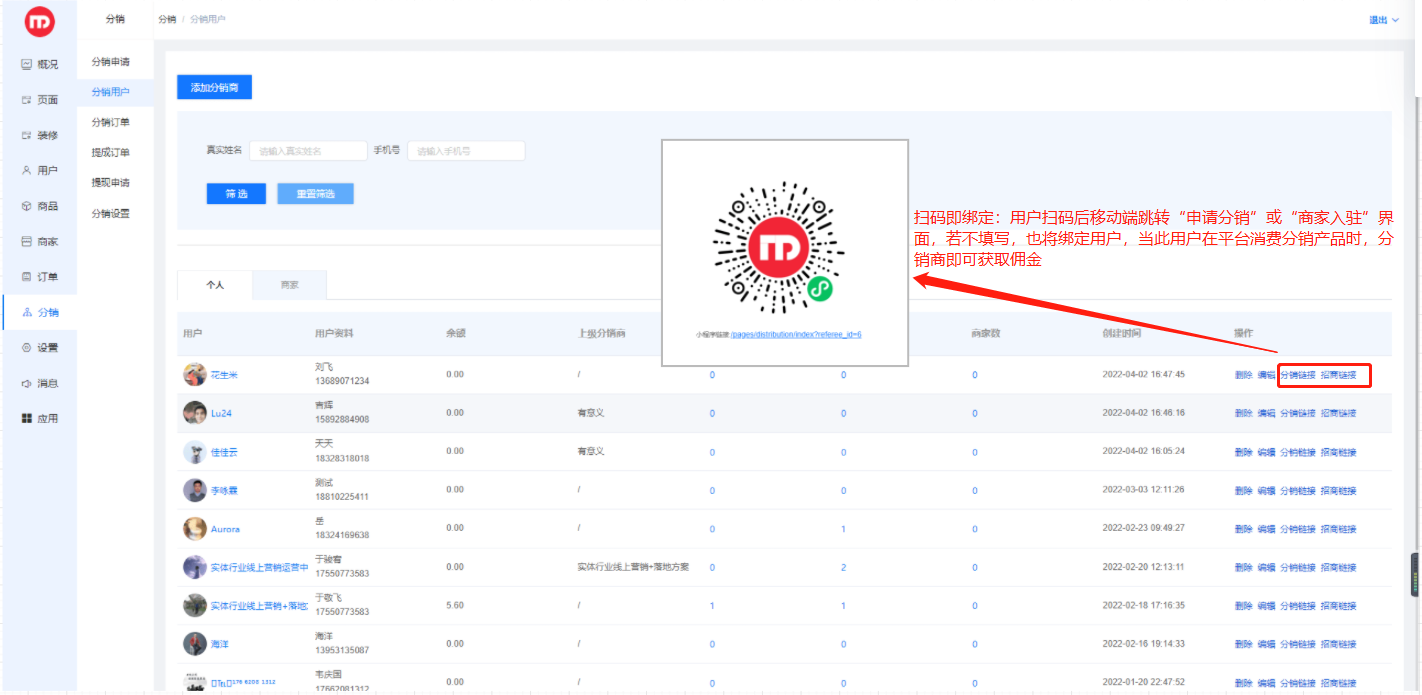Focus the 手机号 input field
Image resolution: width=1422 pixels, height=695 pixels.
466,151
